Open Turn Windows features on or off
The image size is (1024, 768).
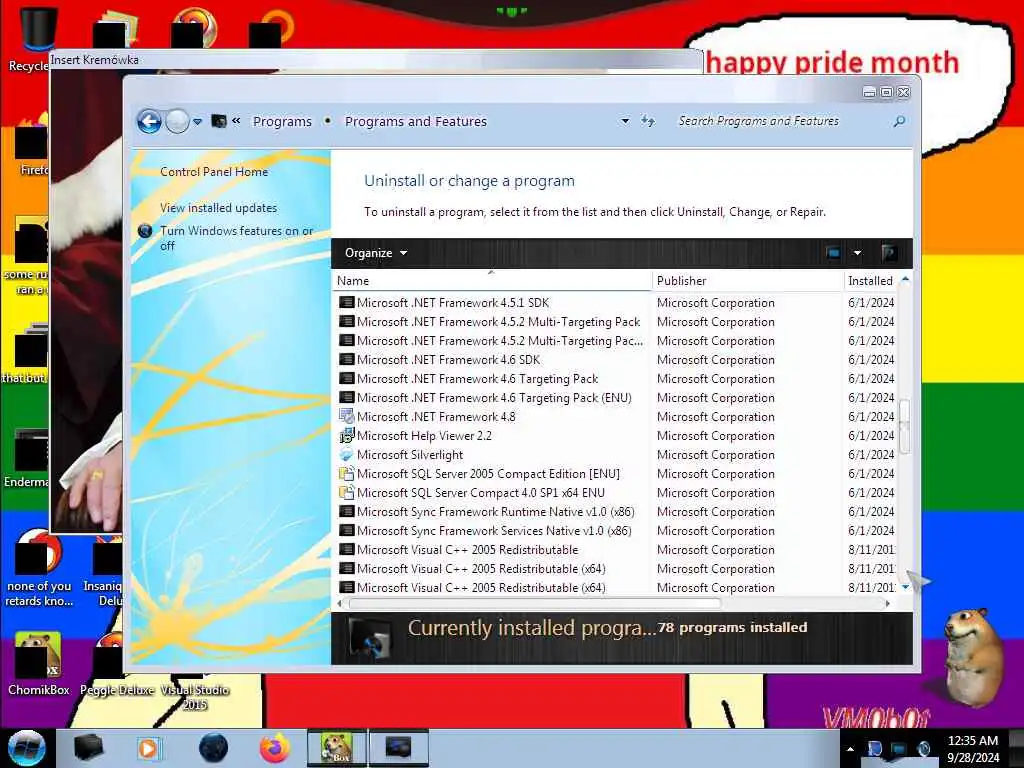click(x=236, y=238)
